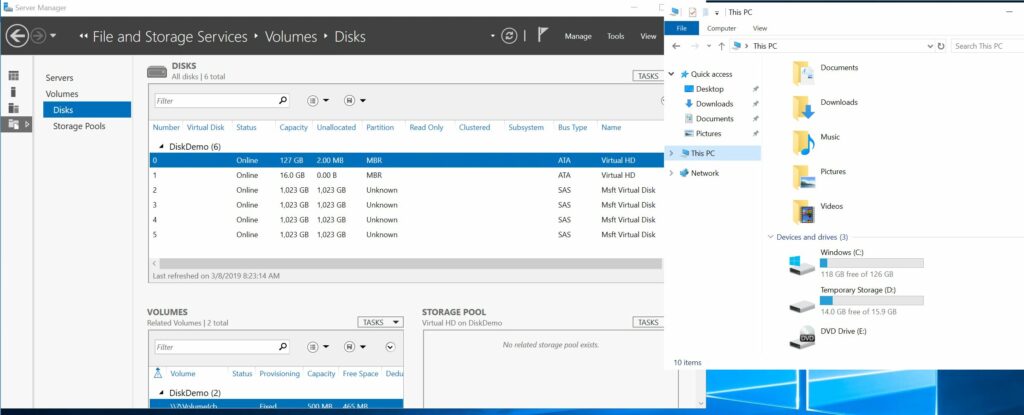Image resolution: width=1024 pixels, height=415 pixels.
Task: Click the Search This PC field
Action: [x=986, y=46]
